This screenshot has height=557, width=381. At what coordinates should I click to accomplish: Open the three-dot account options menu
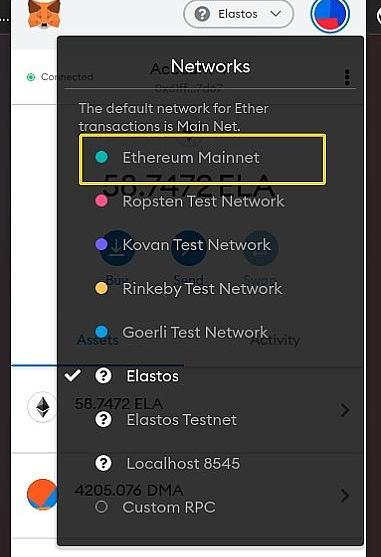click(x=347, y=77)
